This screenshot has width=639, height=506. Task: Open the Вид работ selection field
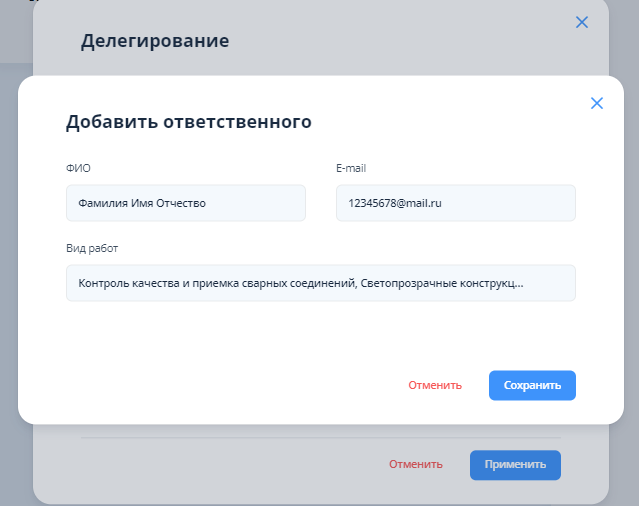(x=320, y=283)
